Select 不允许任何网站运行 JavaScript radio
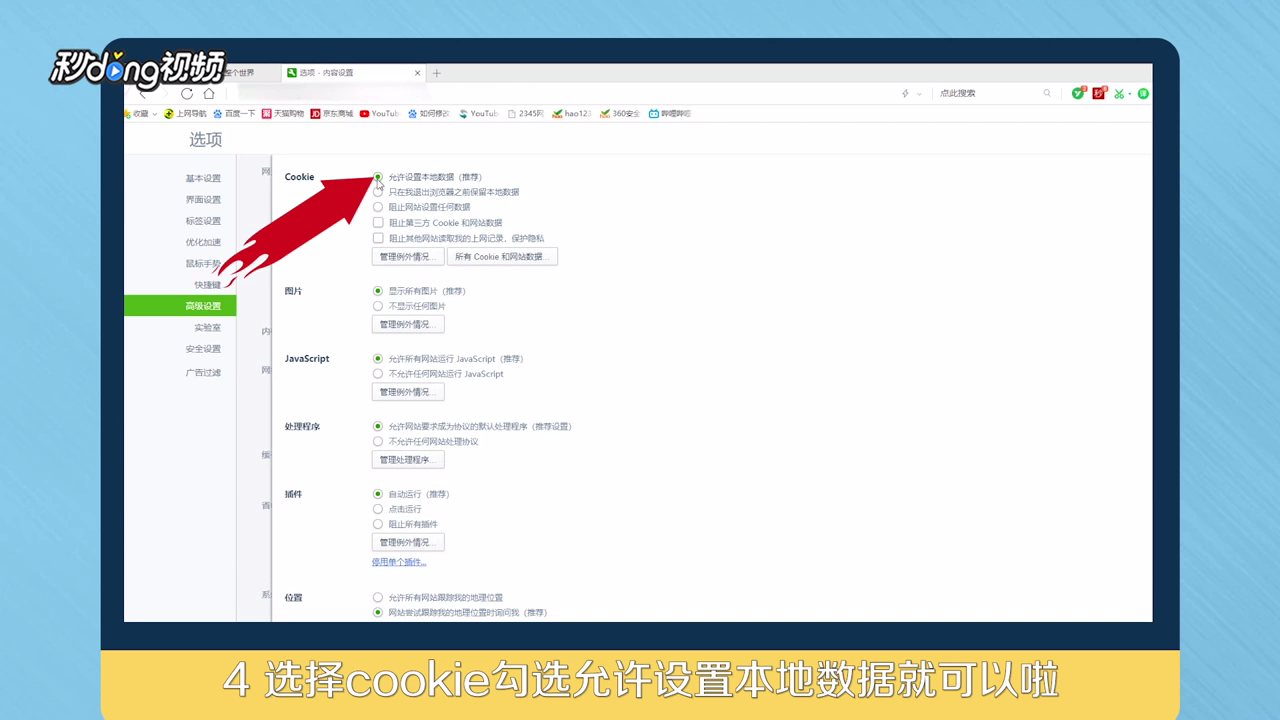Image resolution: width=1280 pixels, height=720 pixels. click(x=378, y=374)
